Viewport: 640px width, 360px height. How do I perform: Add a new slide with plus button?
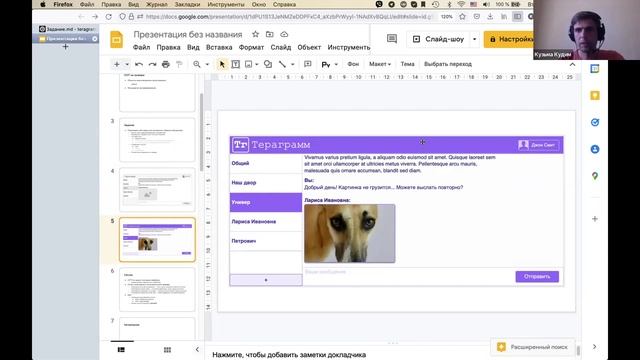pos(117,64)
